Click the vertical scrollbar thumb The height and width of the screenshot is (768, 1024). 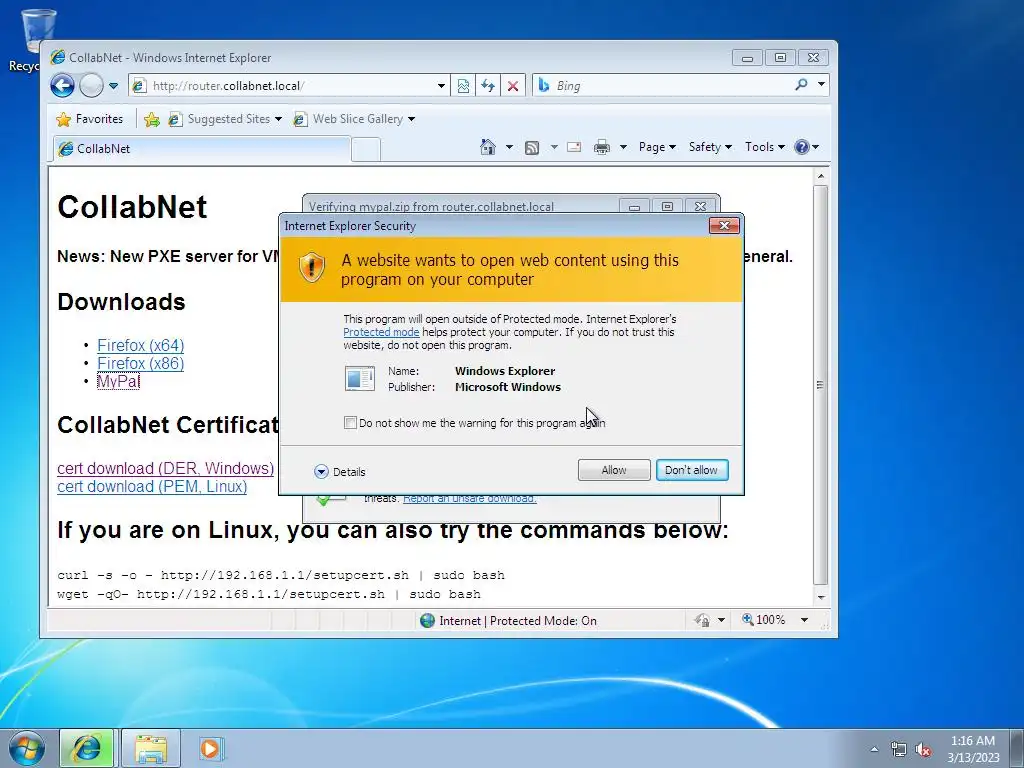click(x=821, y=385)
